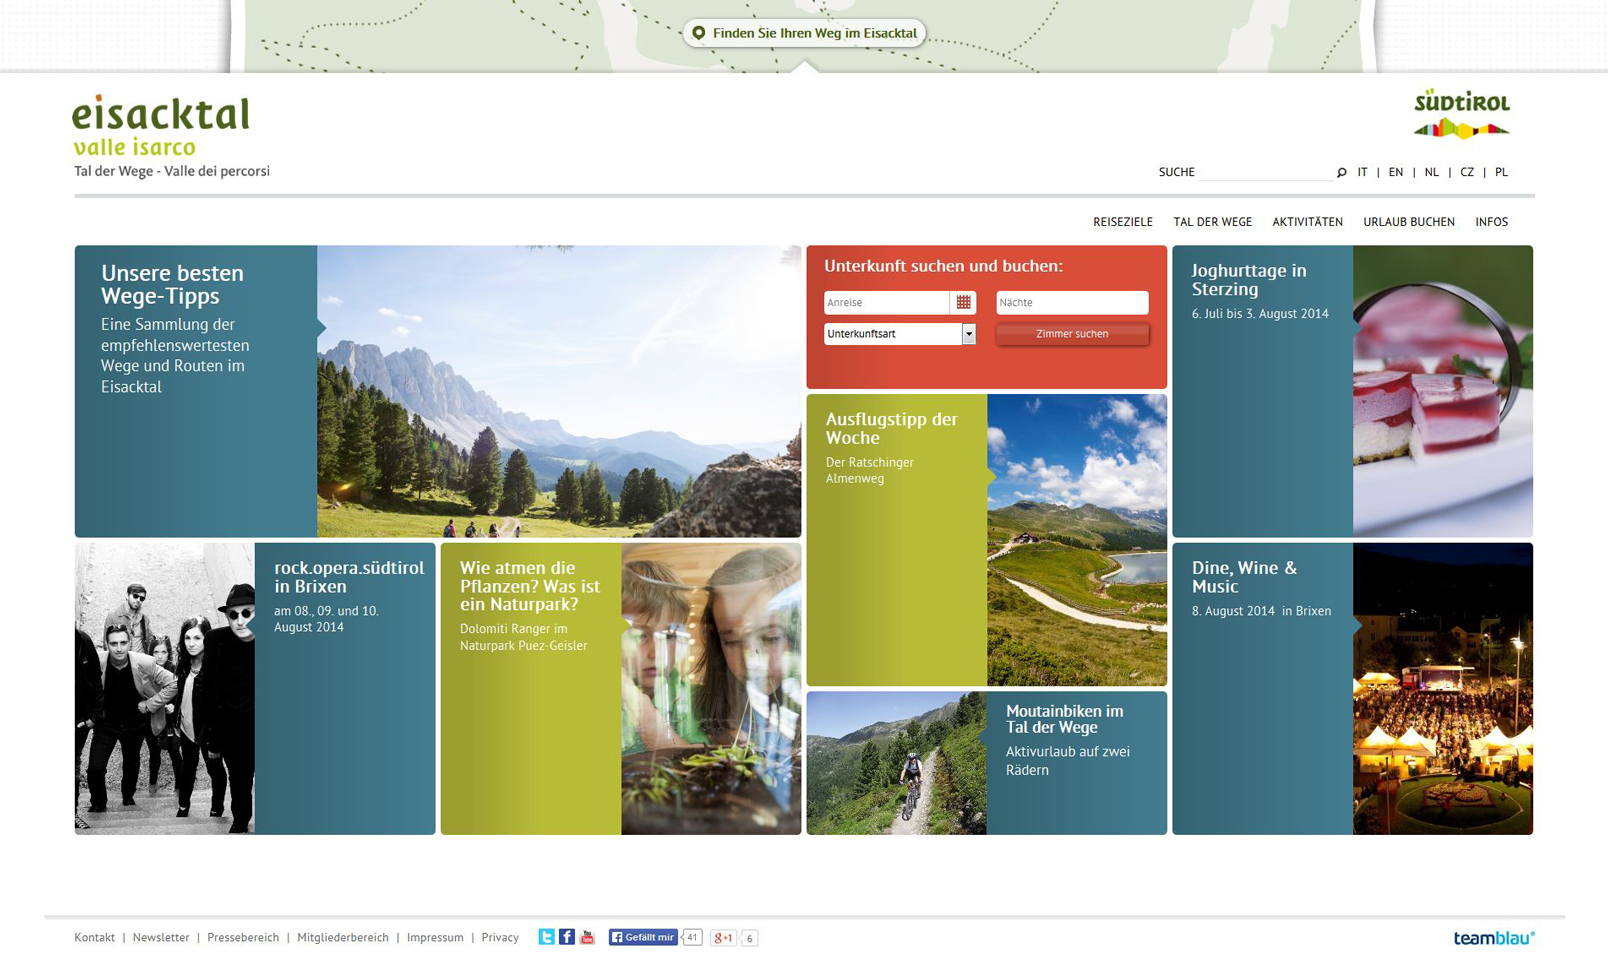The width and height of the screenshot is (1608, 973).
Task: Open the Newsletter footer link
Action: pos(161,938)
